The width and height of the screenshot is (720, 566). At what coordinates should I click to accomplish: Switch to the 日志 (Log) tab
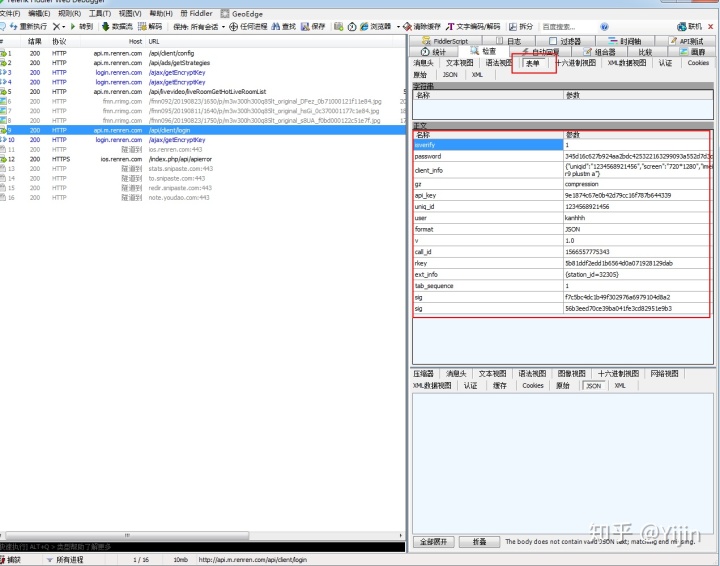click(508, 41)
